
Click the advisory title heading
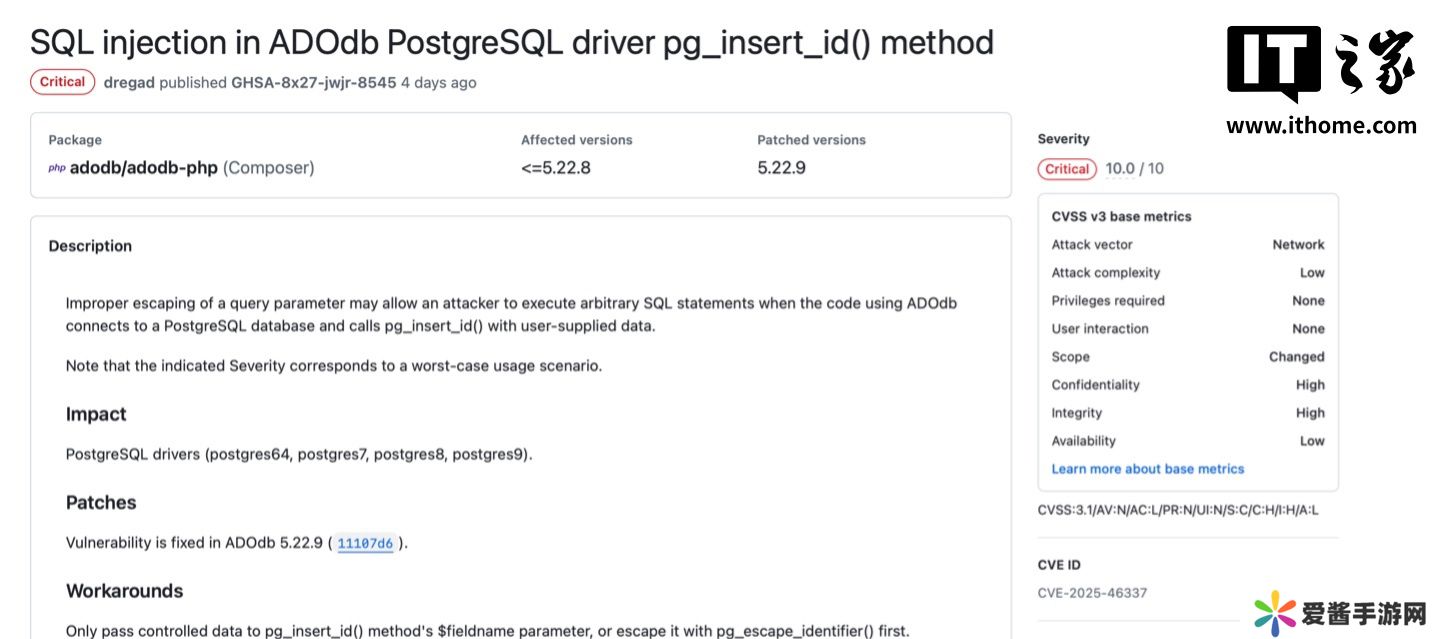coord(511,42)
